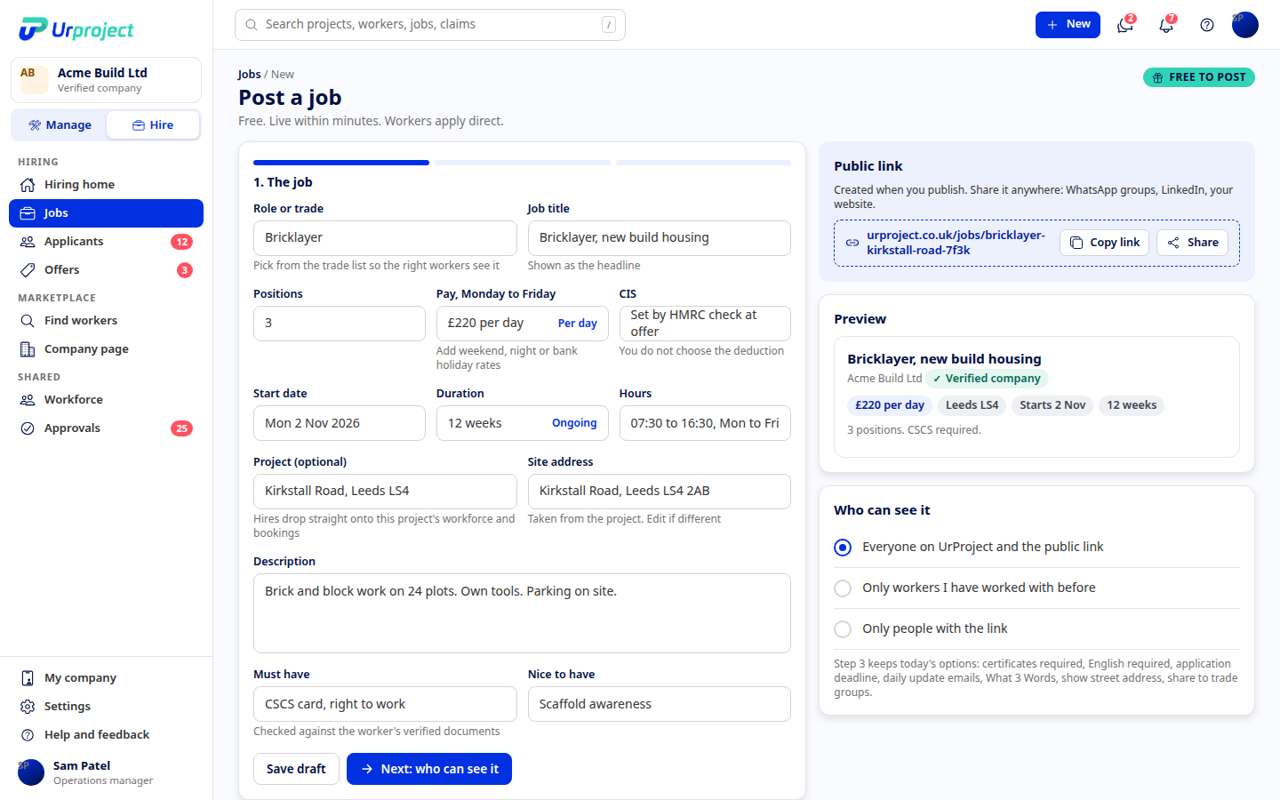This screenshot has width=1280, height=800.
Task: Open Company page in sidebar
Action: click(106, 349)
